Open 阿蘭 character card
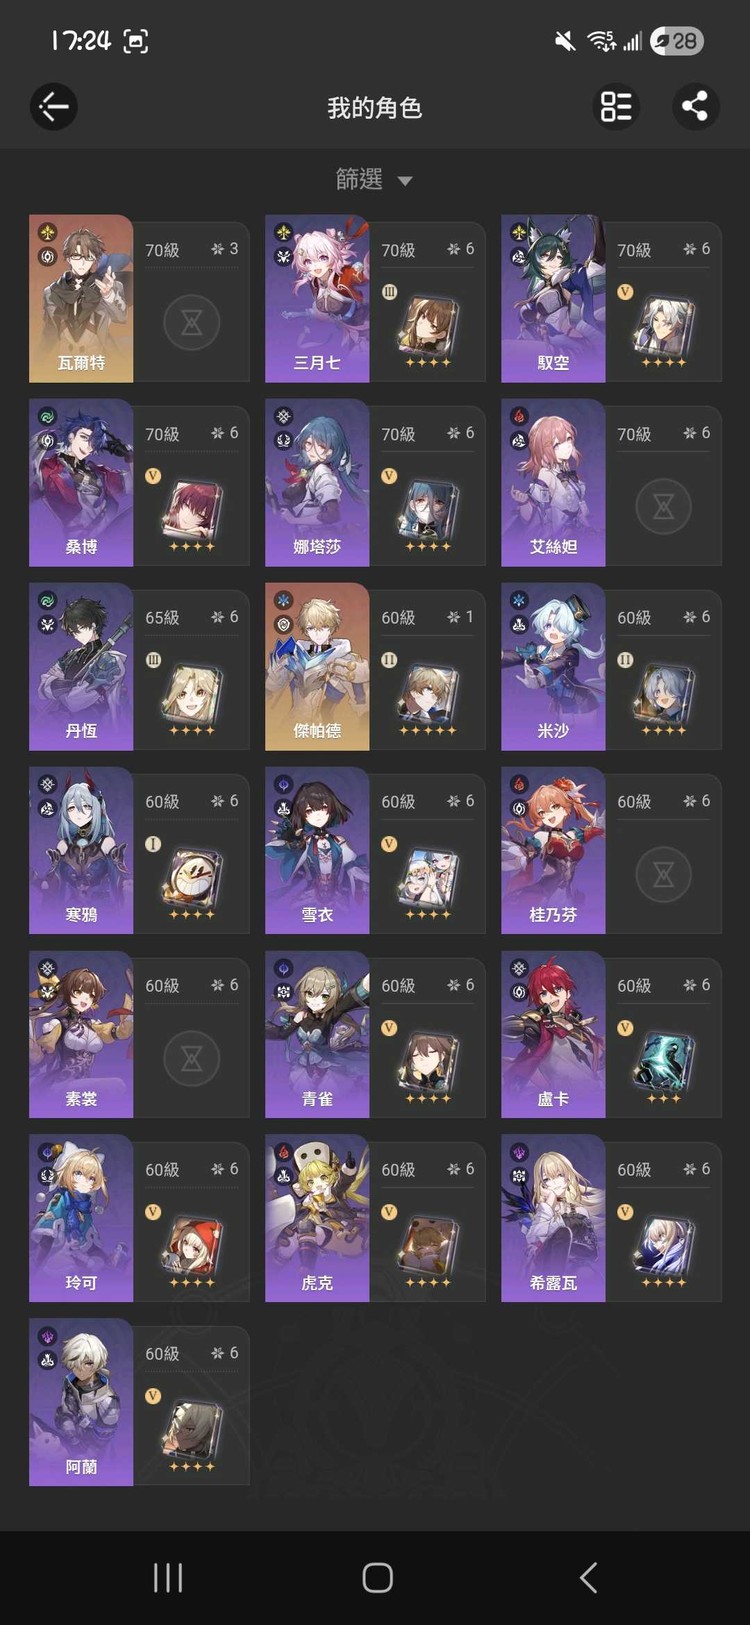The height and width of the screenshot is (1625, 750). pyautogui.click(x=139, y=1402)
